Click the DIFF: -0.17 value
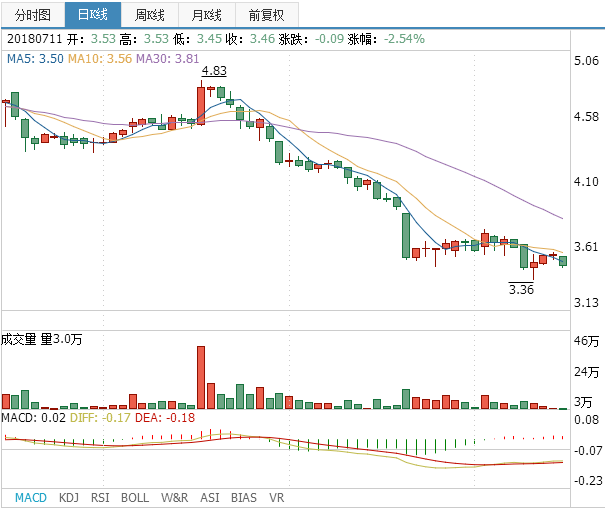The height and width of the screenshot is (511, 605). coord(100,418)
